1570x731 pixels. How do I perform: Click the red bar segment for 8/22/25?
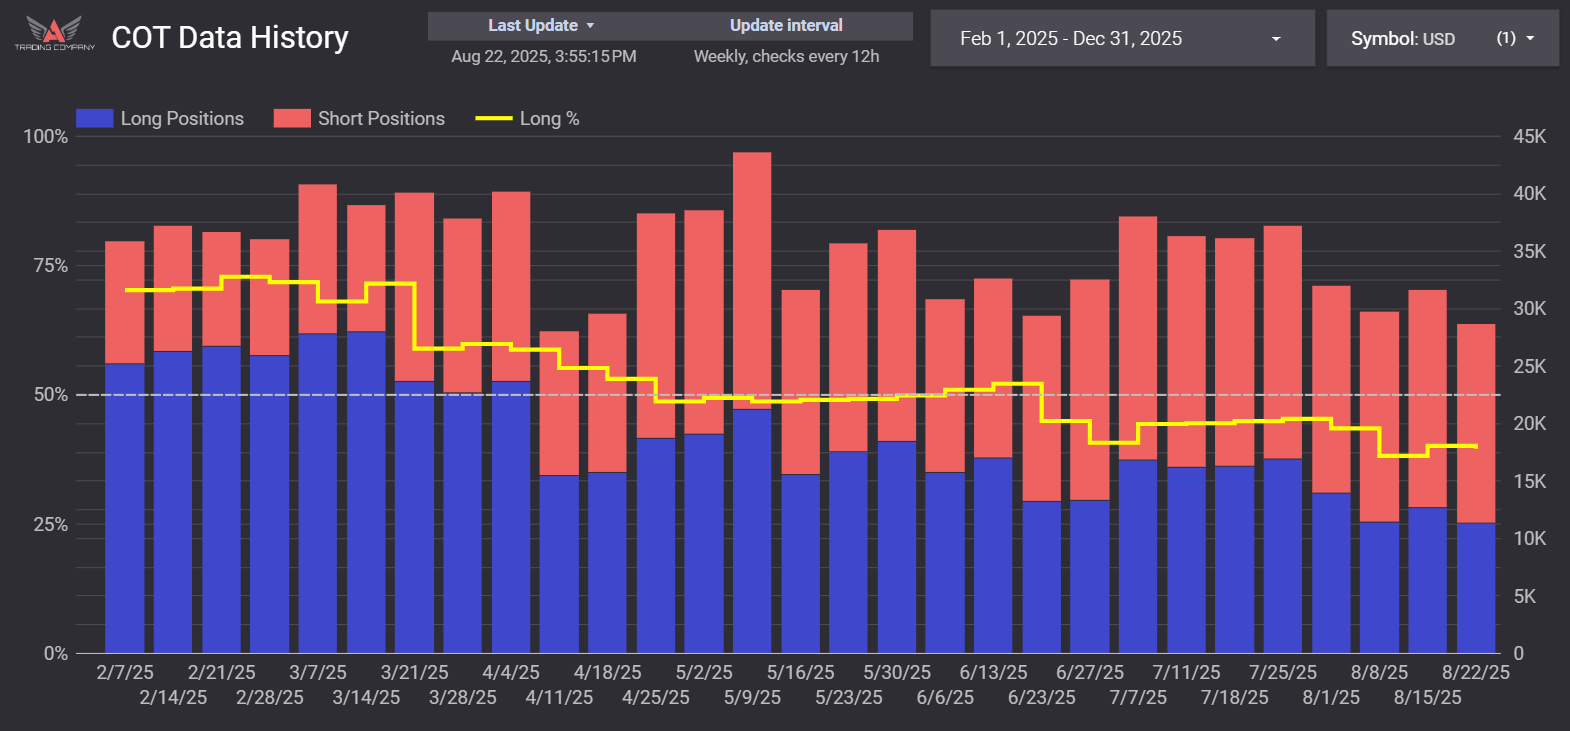1476,422
